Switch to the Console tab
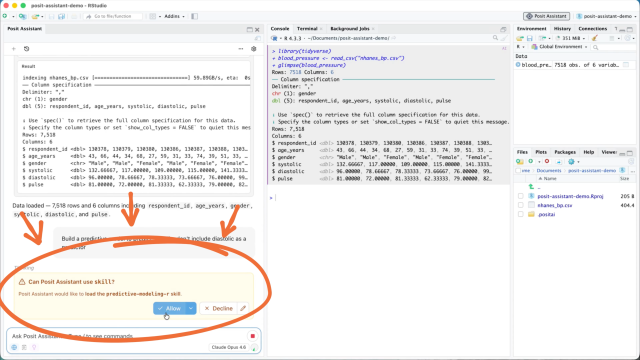 [x=280, y=29]
